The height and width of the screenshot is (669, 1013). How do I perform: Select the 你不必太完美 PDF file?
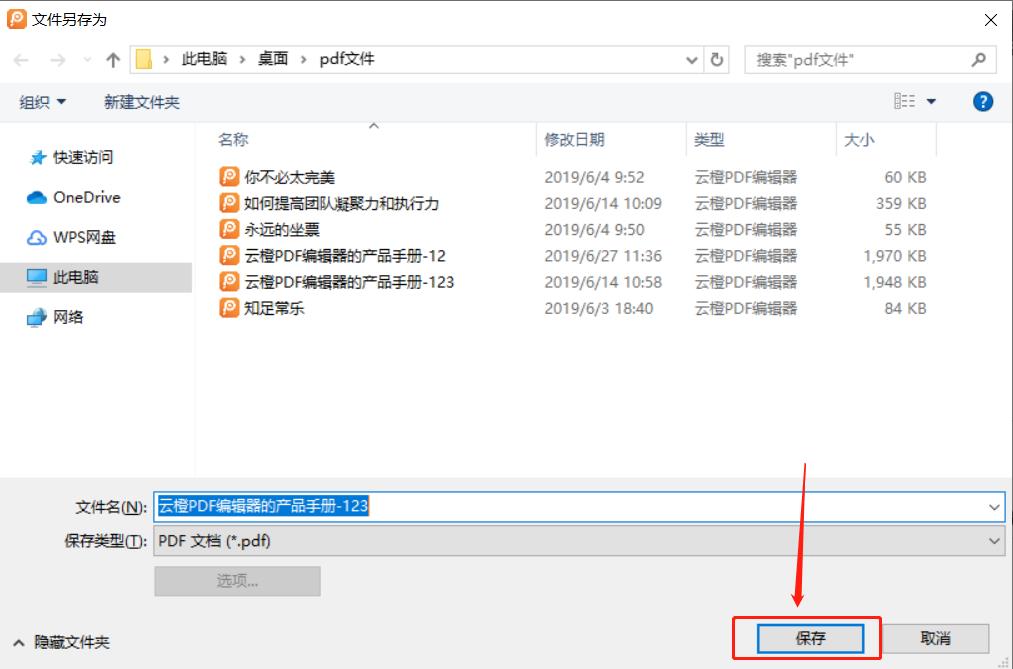point(289,177)
